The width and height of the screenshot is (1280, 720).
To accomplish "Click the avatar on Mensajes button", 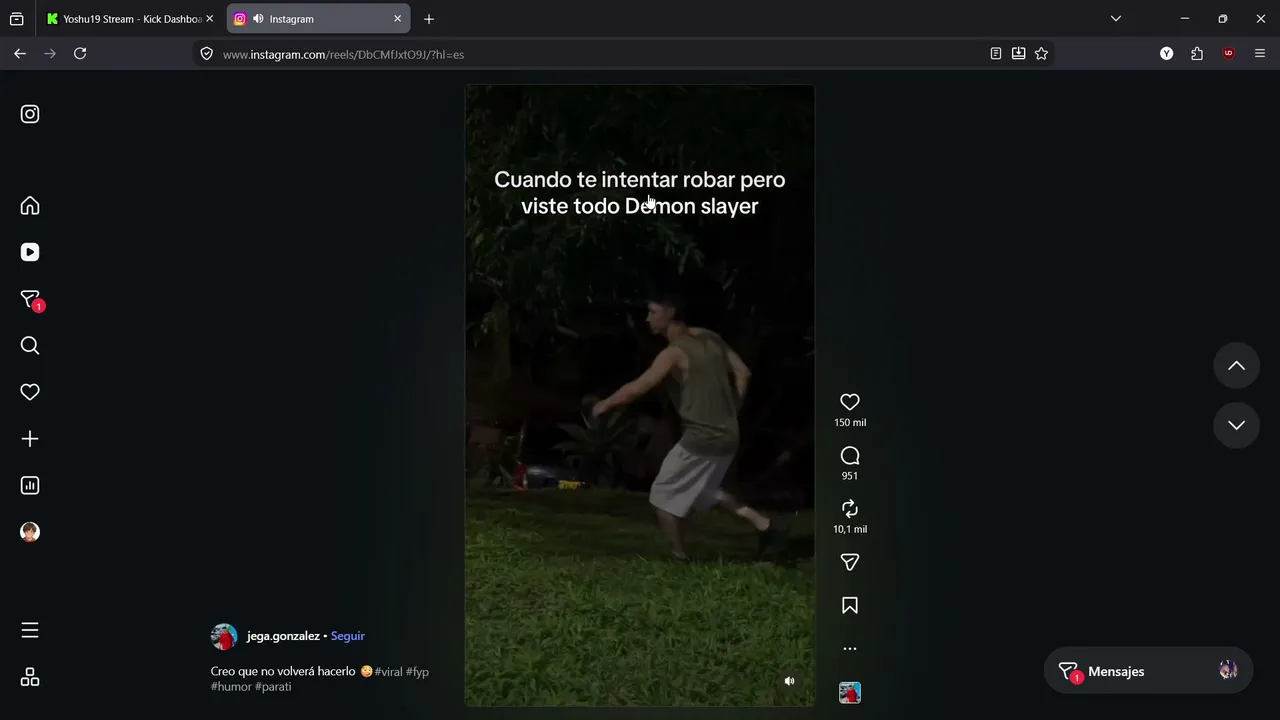I will pos(1228,671).
